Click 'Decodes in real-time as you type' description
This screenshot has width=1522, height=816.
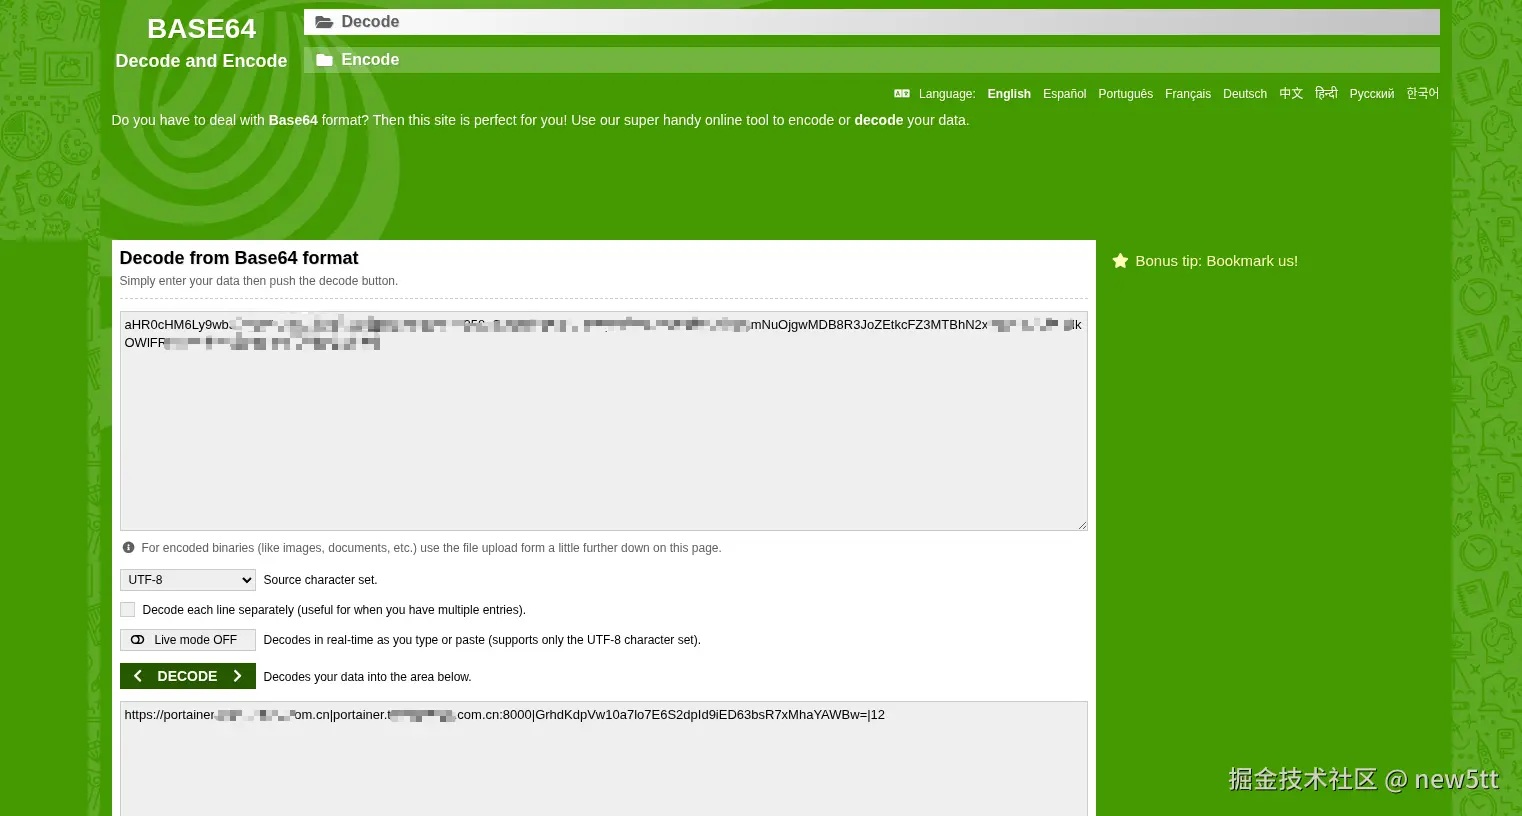pyautogui.click(x=482, y=640)
